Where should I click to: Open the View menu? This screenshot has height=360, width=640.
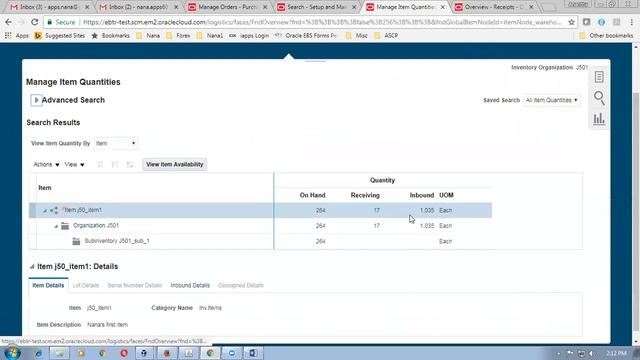click(74, 164)
